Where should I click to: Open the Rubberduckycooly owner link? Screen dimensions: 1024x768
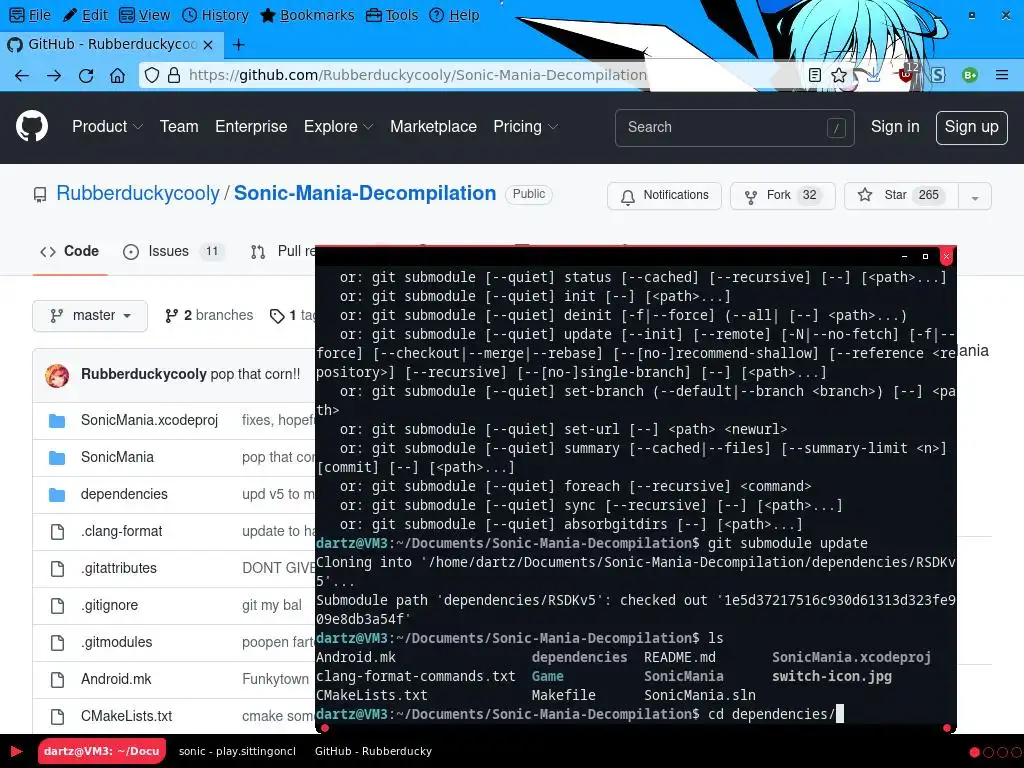(138, 193)
